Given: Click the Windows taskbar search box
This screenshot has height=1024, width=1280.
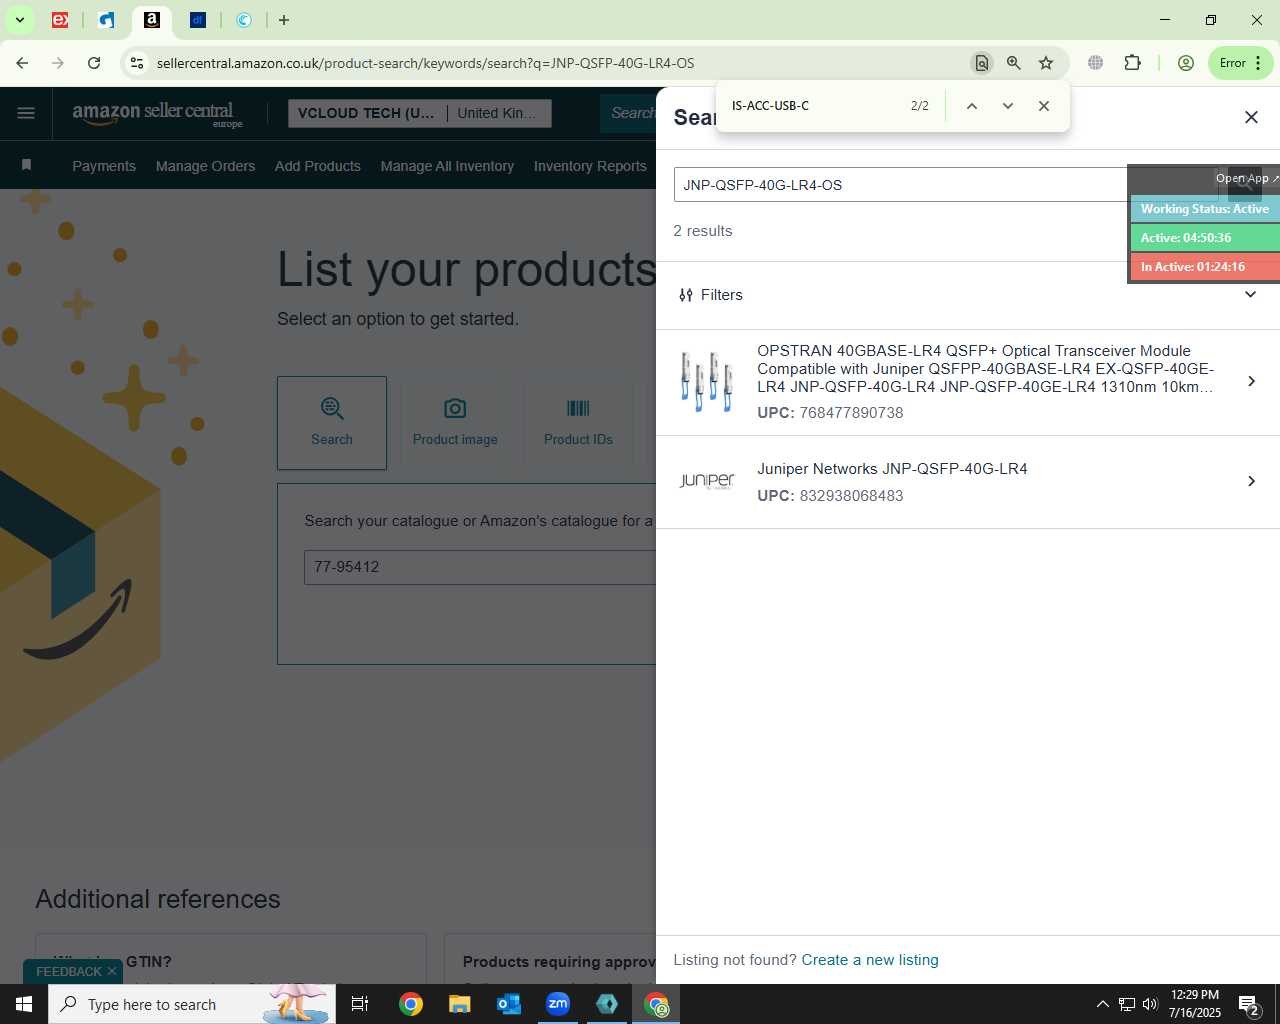Looking at the screenshot, I should [192, 1004].
